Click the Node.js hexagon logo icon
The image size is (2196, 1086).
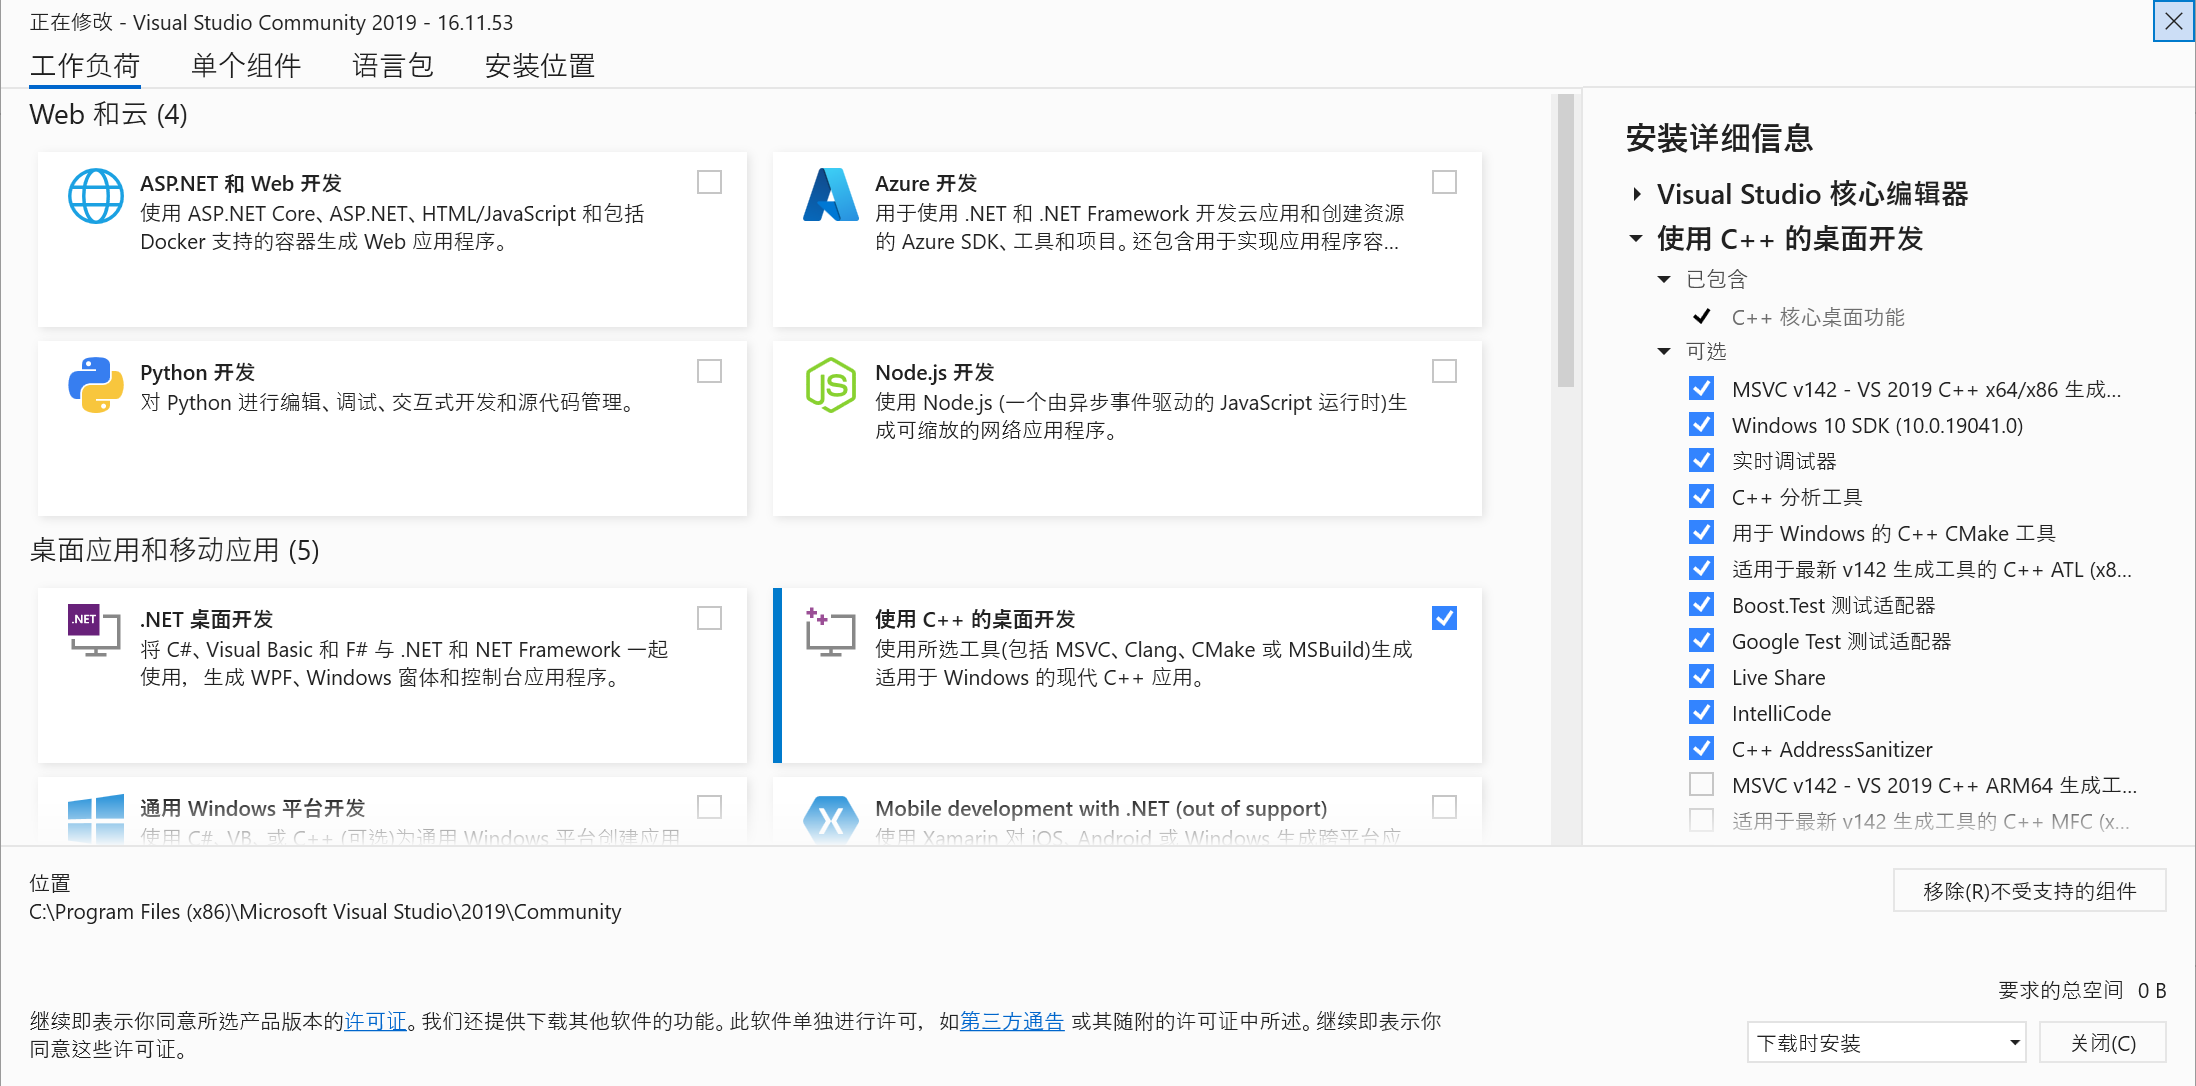tap(830, 385)
